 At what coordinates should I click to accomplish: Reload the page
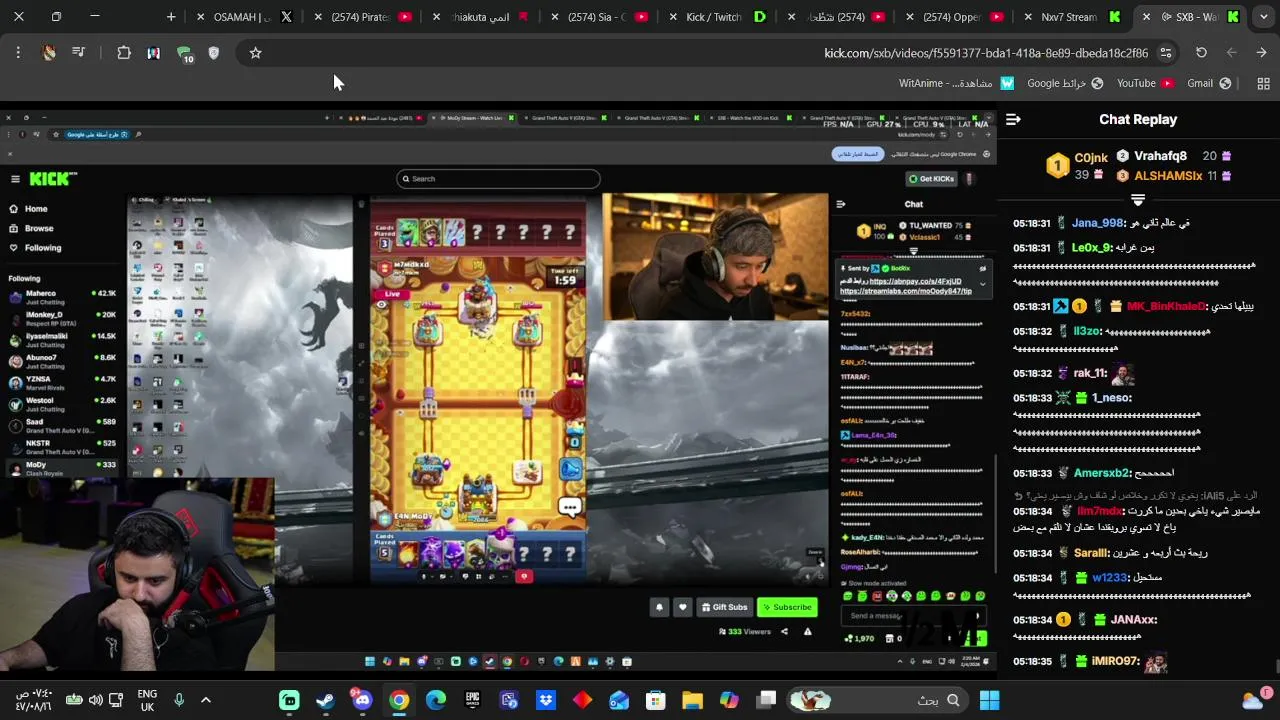coord(1202,53)
